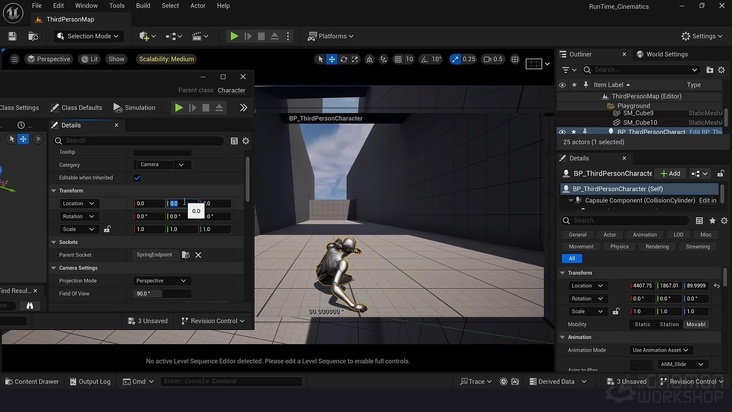
Task: Filter details by General category
Action: (577, 235)
